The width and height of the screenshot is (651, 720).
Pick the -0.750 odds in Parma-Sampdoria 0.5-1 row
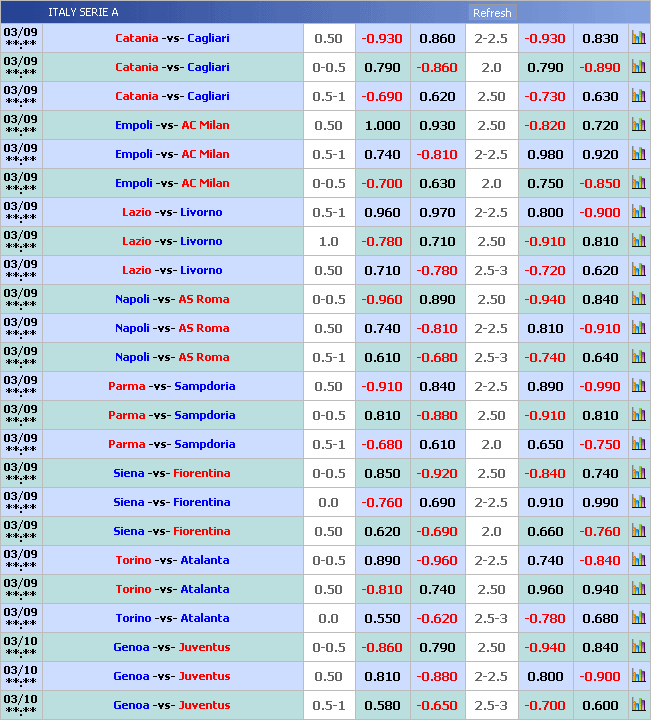coord(600,444)
